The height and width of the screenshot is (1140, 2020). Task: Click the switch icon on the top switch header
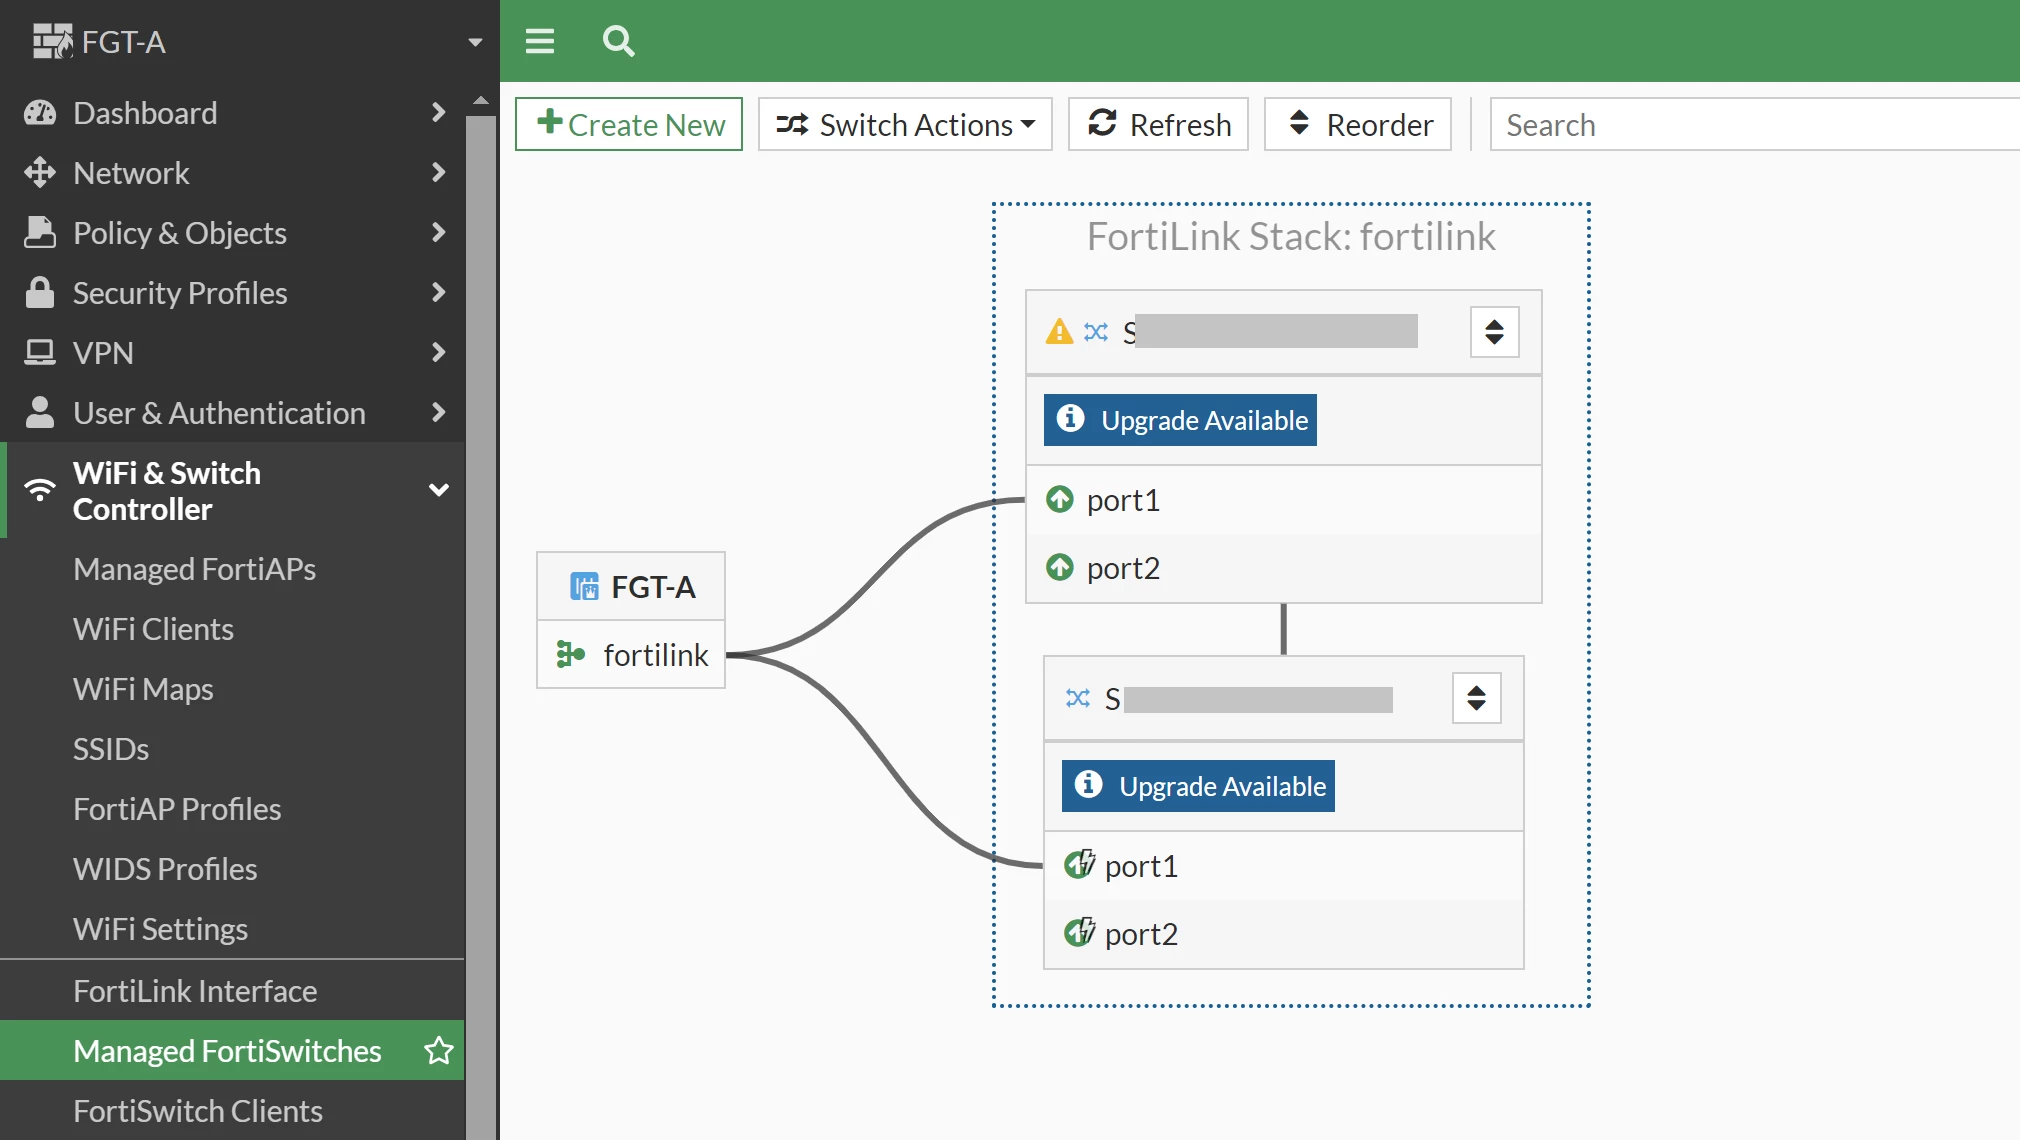[1096, 331]
